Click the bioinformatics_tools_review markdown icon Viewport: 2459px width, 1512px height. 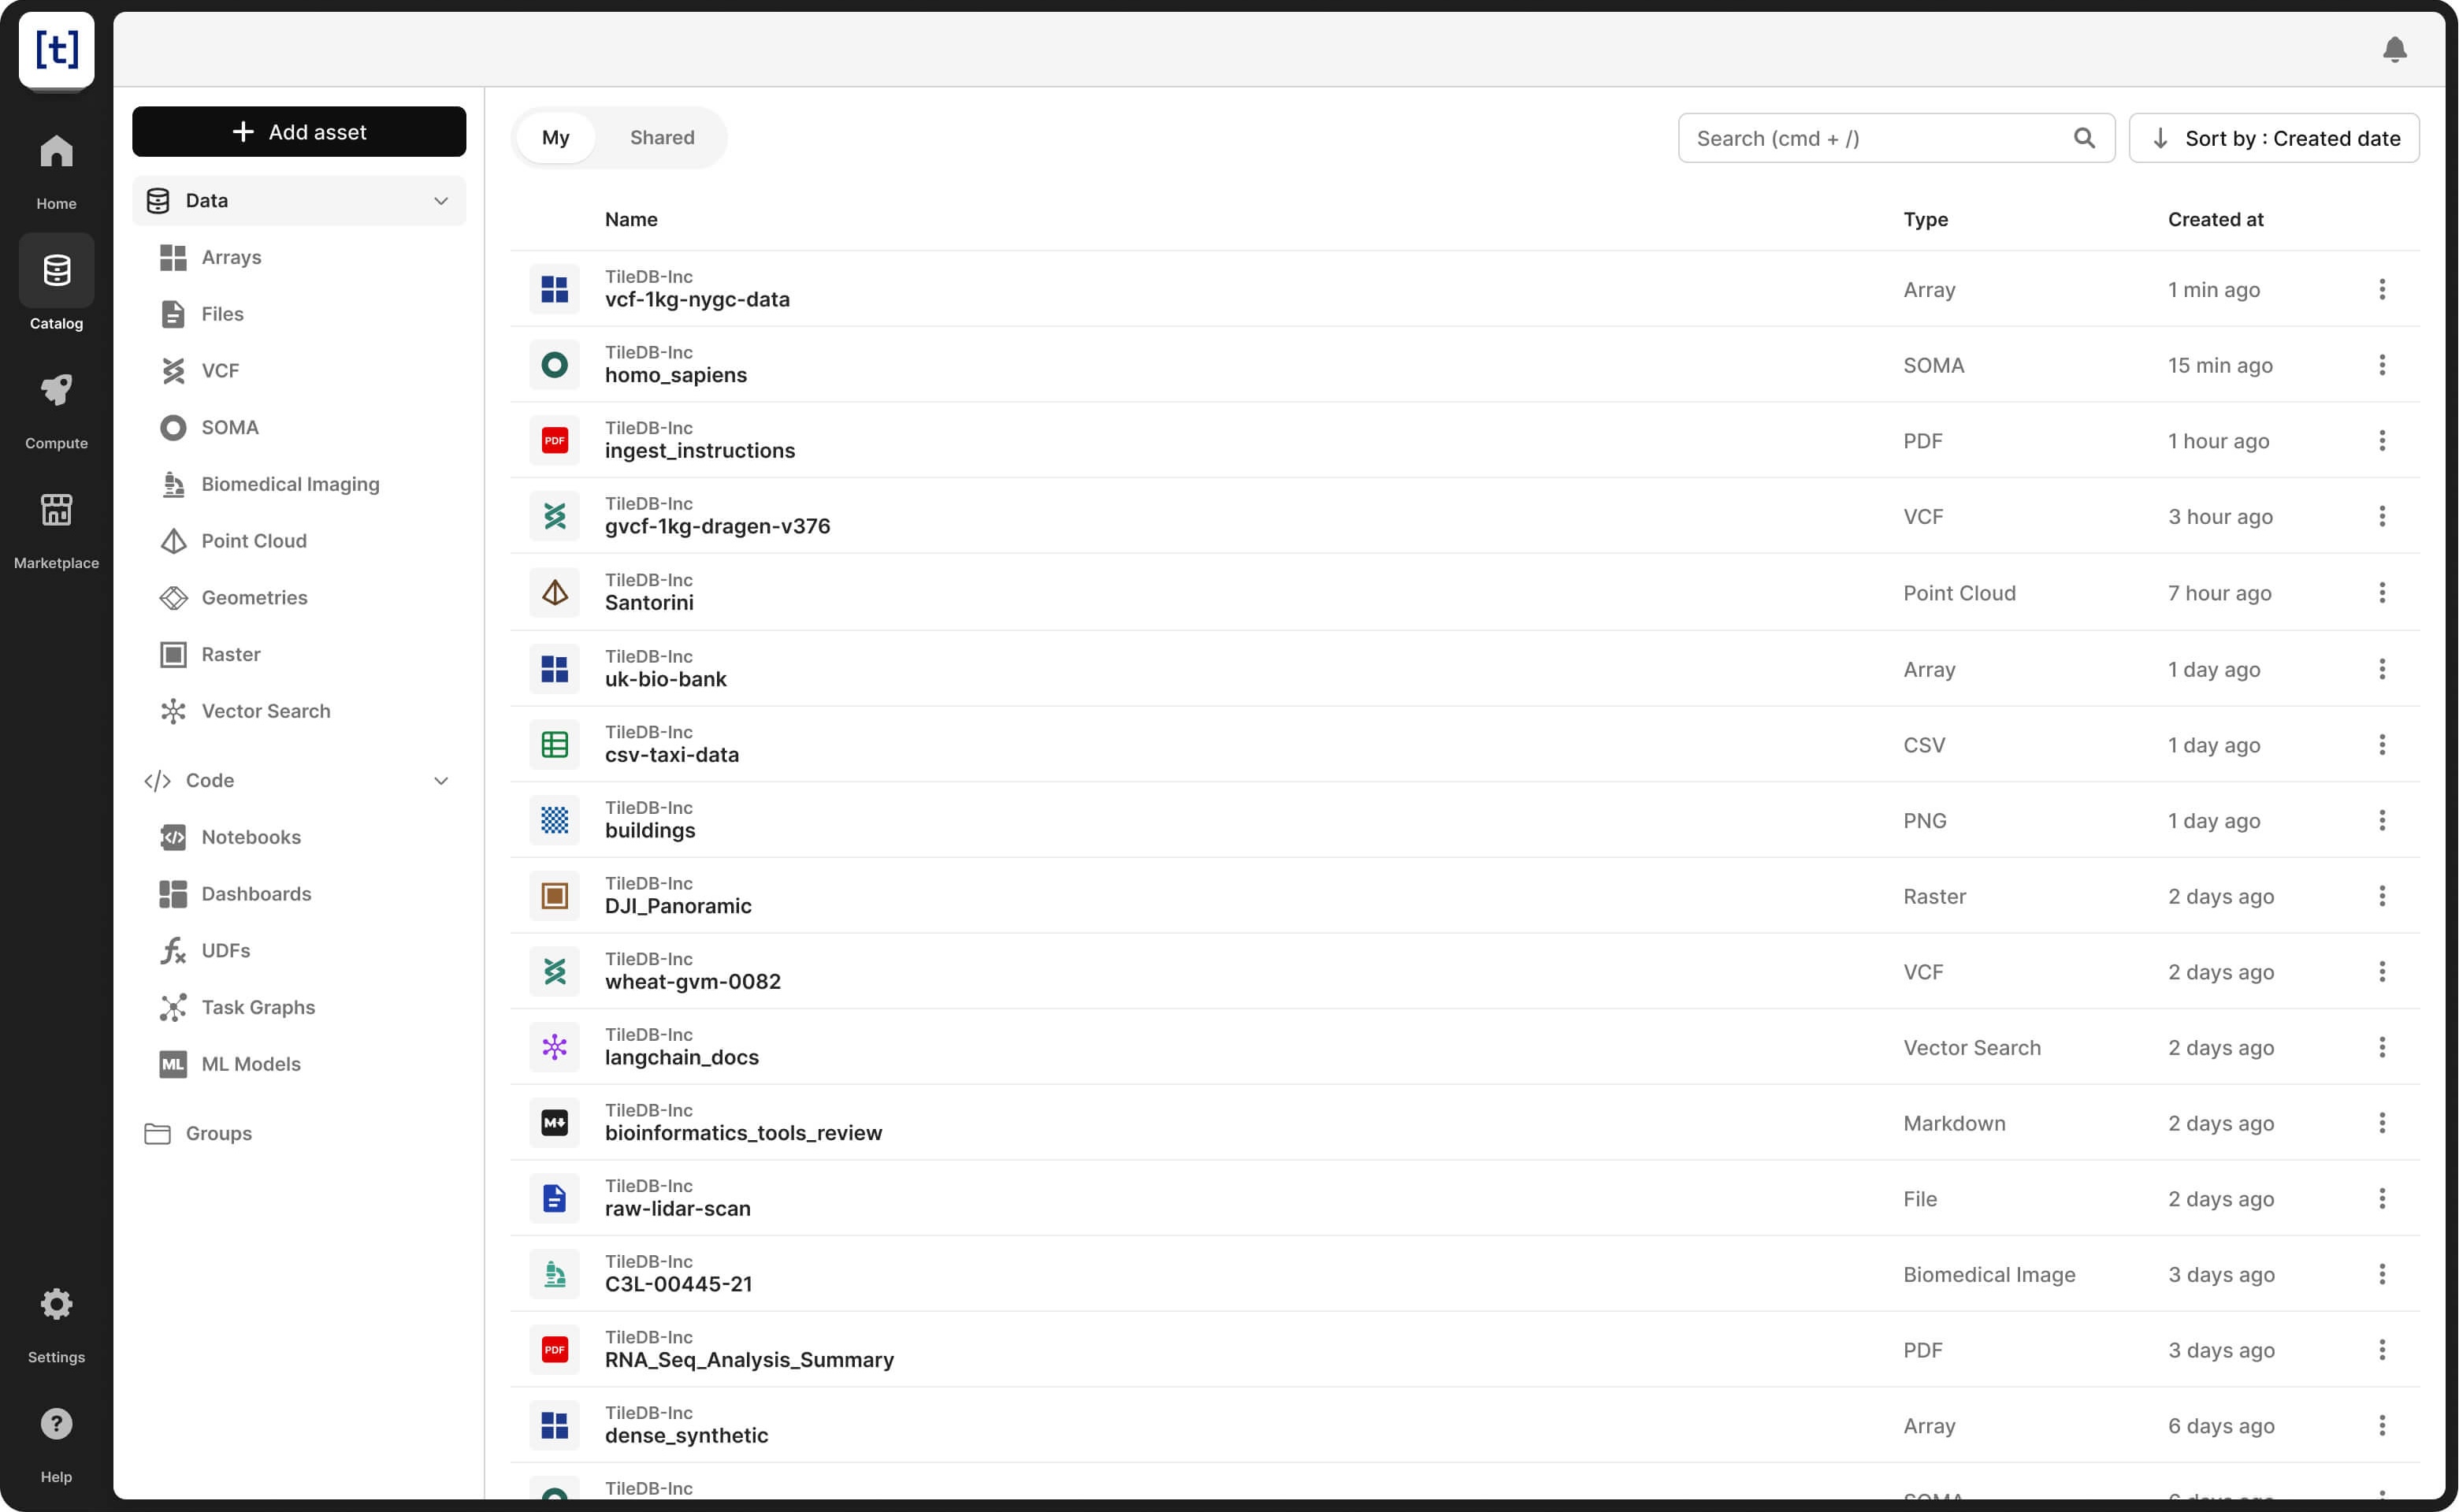(555, 1123)
